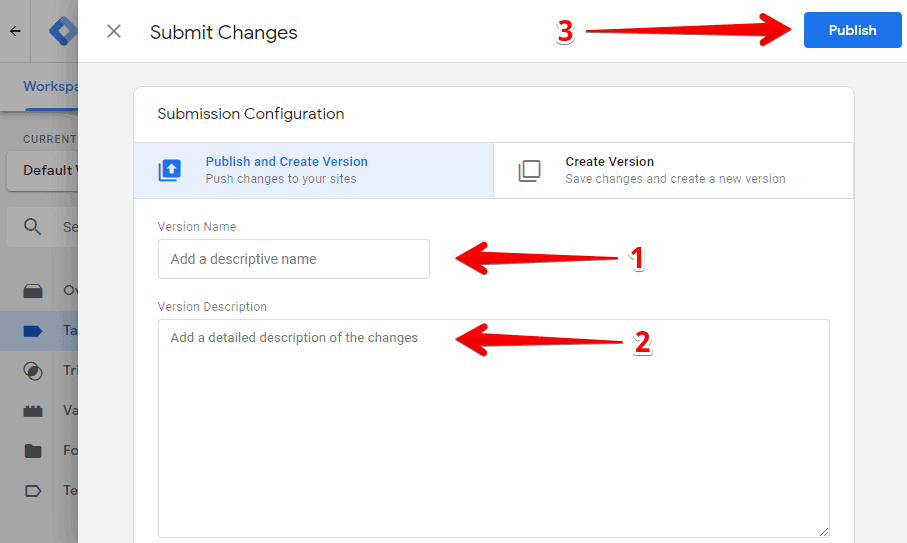
Task: Click the Version Name label
Action: 197,227
